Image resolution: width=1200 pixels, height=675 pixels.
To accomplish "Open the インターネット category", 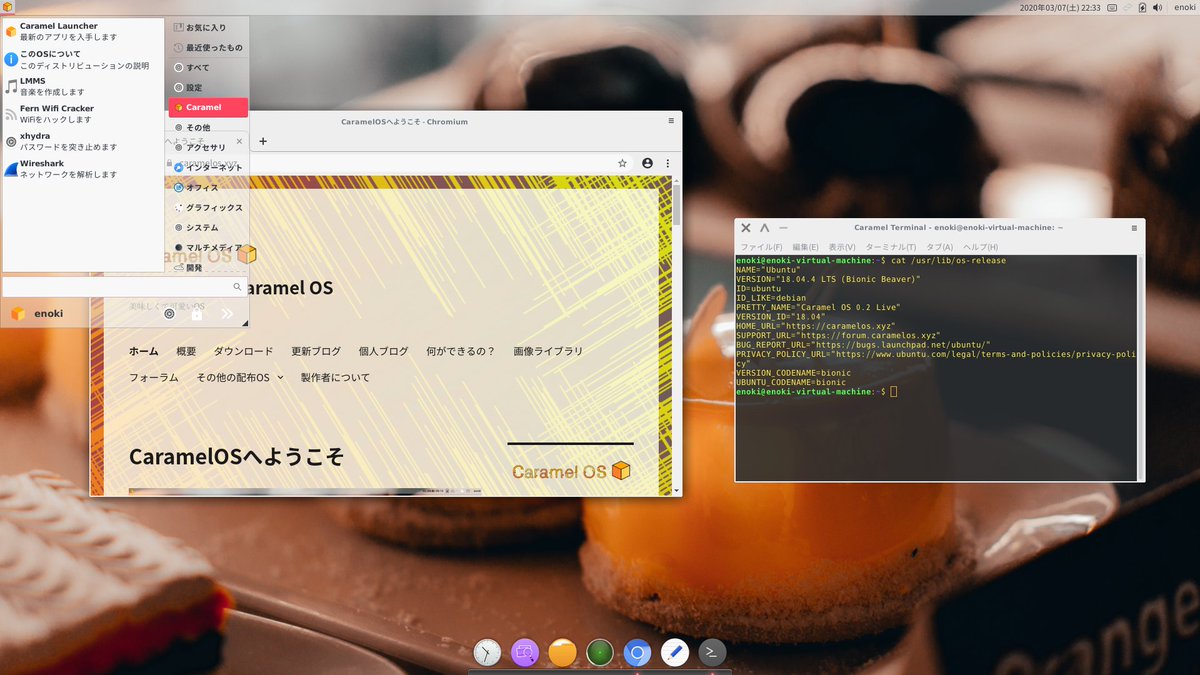I will point(208,167).
